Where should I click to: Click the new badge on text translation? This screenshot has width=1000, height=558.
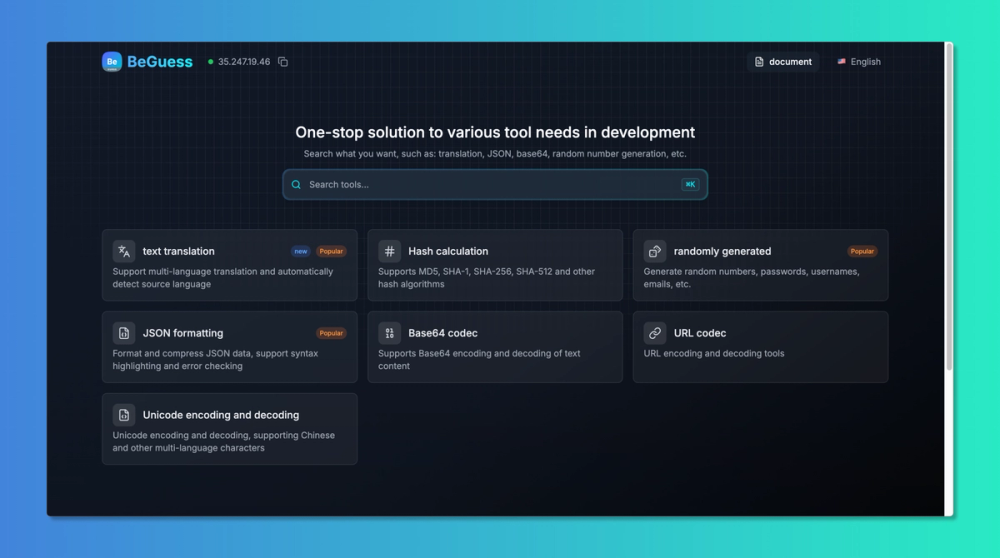coord(300,251)
